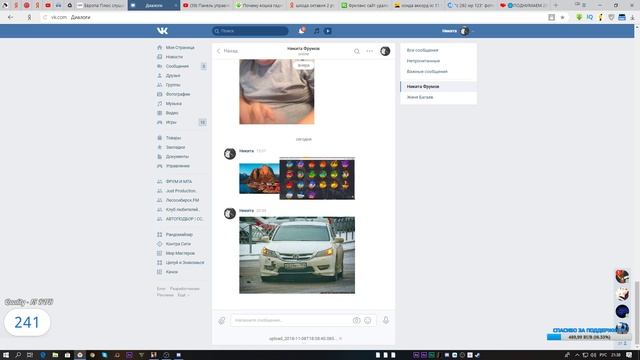This screenshot has width=640, height=360.
Task: Open Видео in the left menu
Action: 172,113
